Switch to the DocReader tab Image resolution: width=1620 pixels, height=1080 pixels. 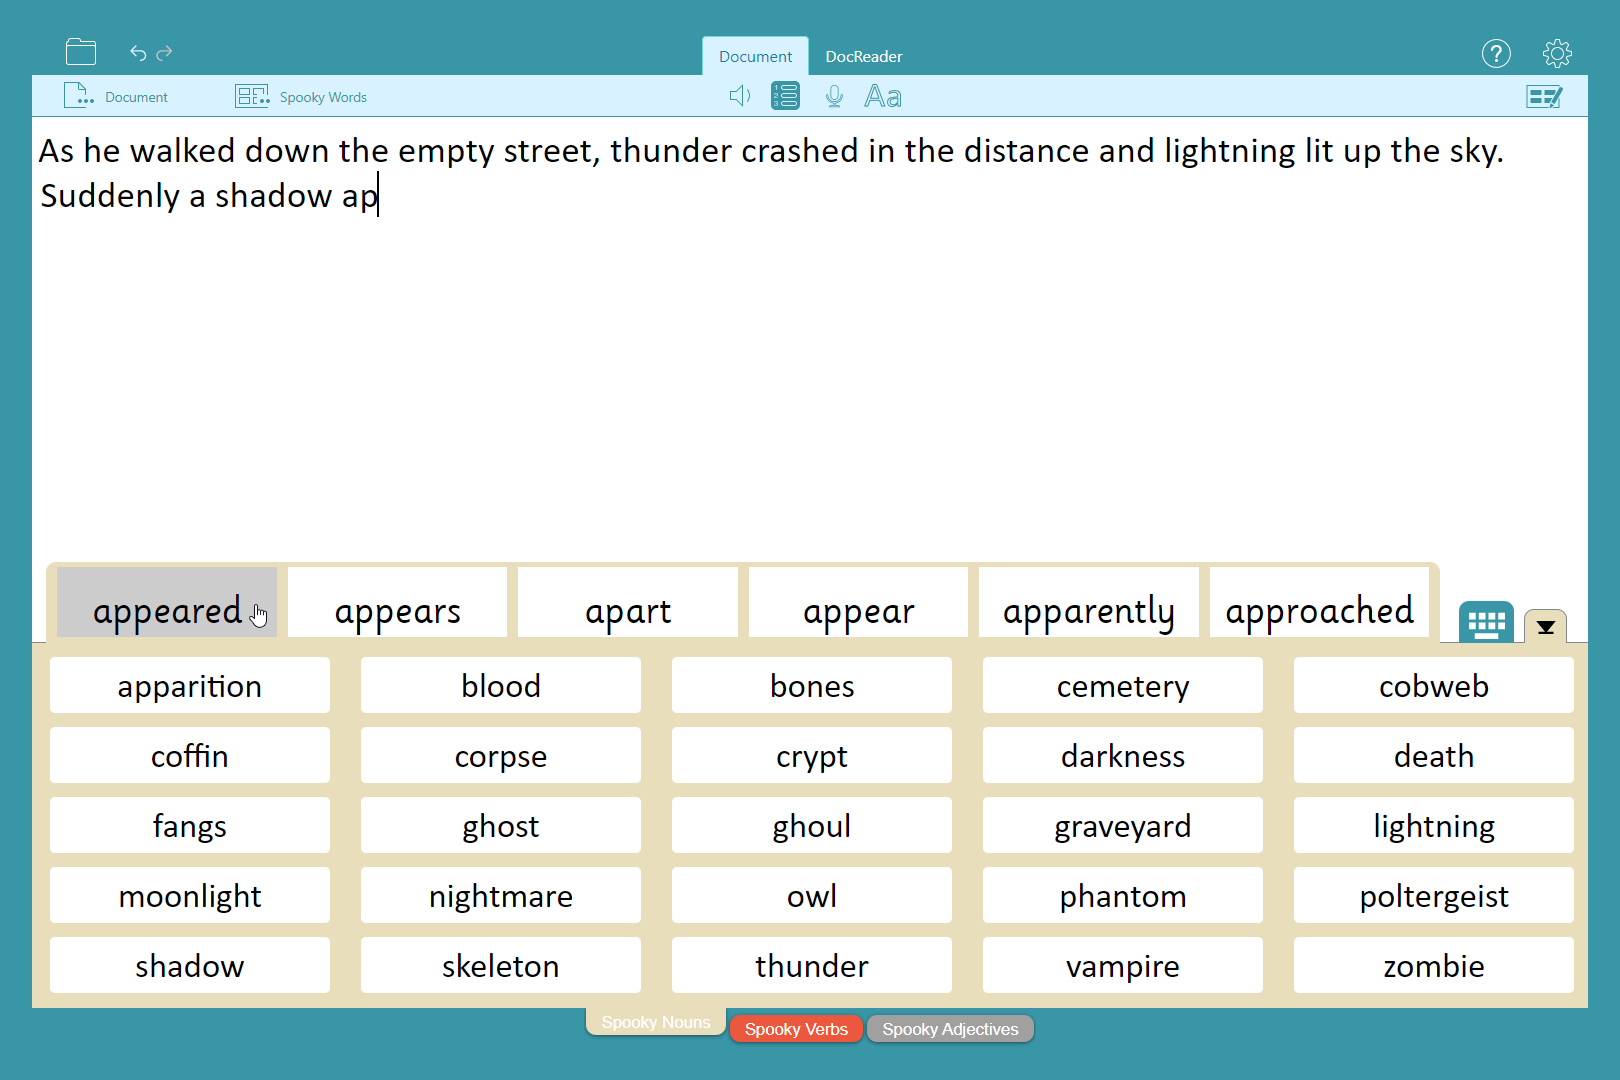(863, 57)
